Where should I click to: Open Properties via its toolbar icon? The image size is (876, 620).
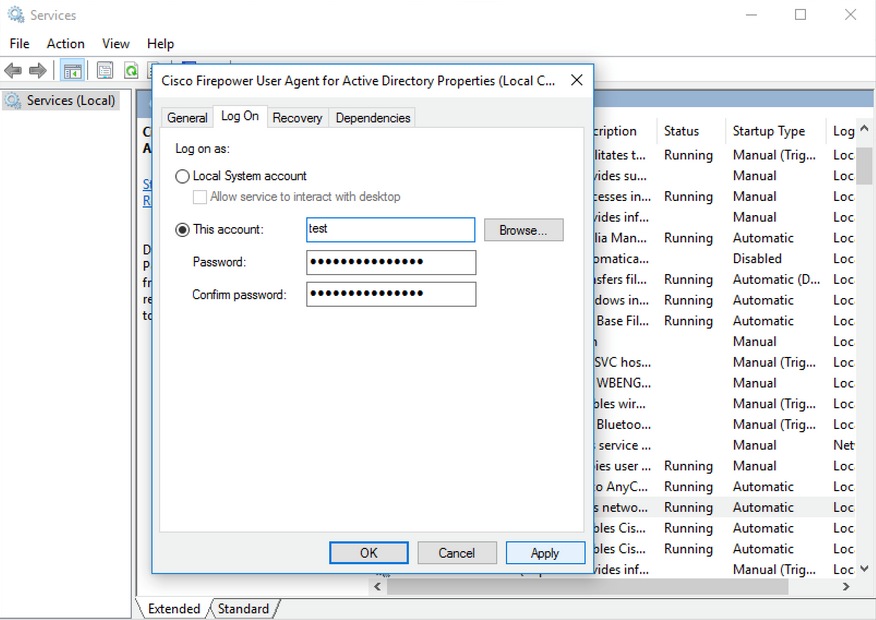104,70
